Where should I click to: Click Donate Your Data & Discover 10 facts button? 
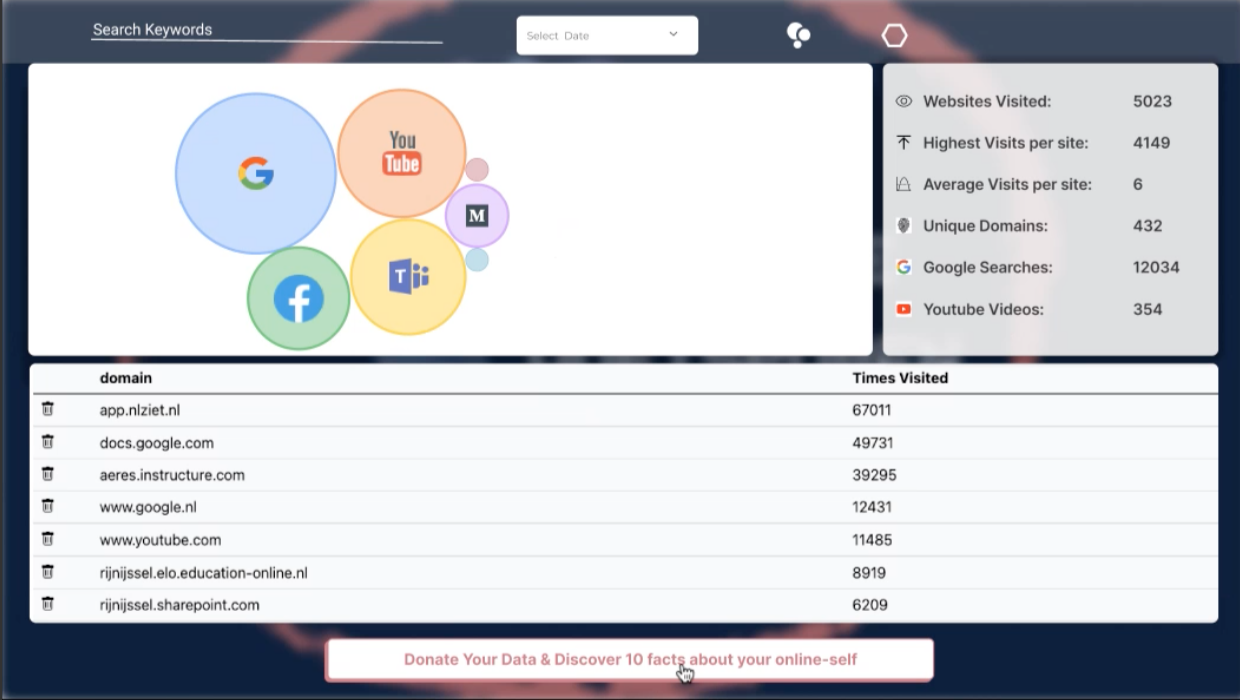point(630,660)
